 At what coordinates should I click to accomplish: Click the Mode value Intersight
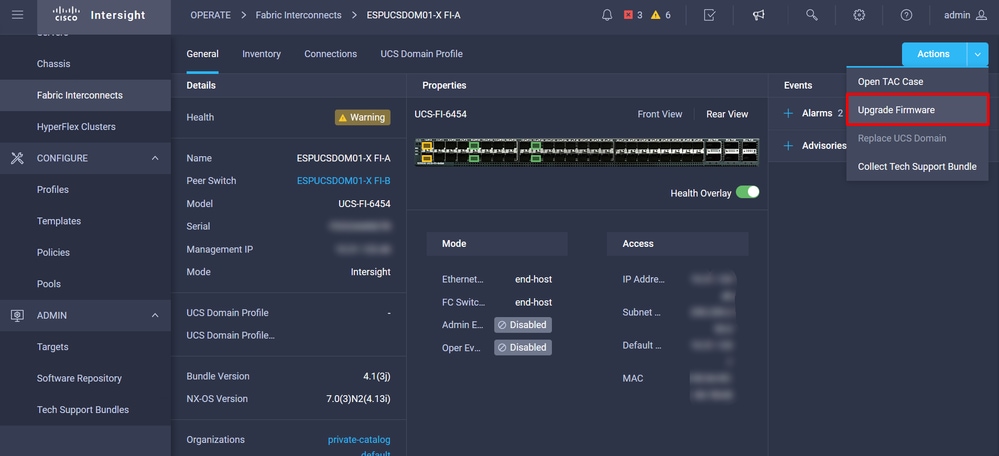[370, 272]
